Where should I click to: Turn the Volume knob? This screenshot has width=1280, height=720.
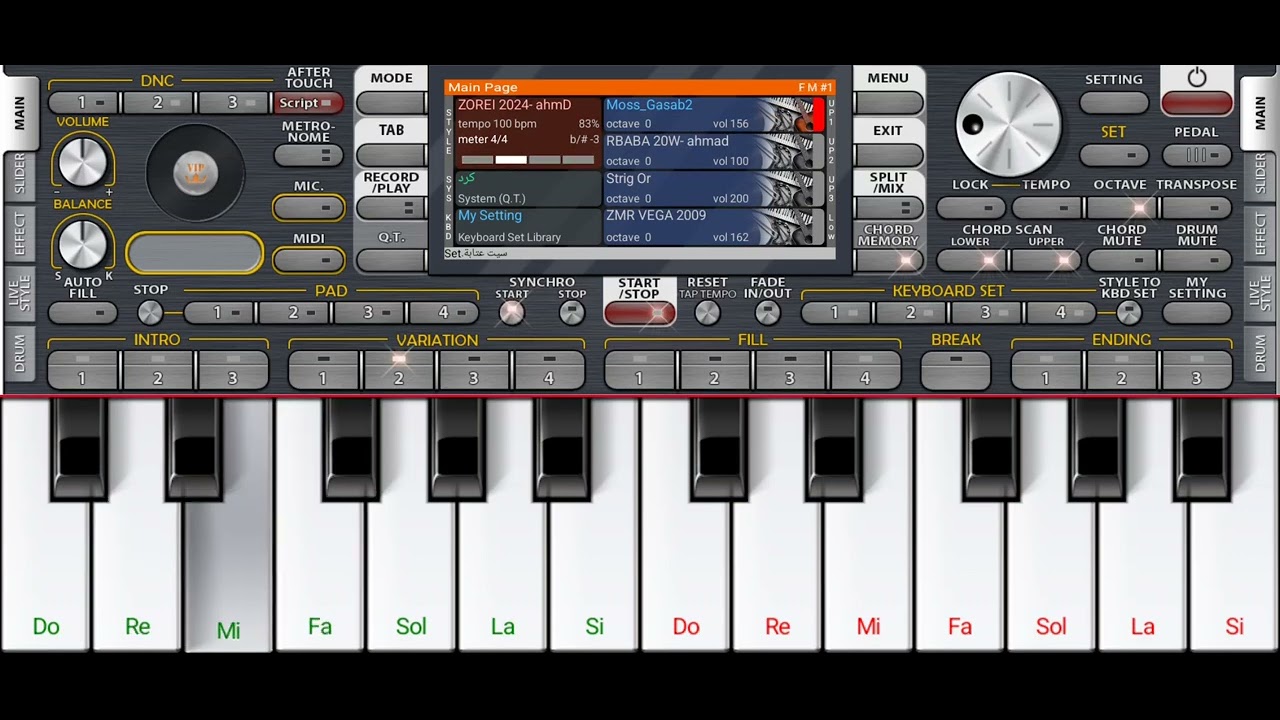pyautogui.click(x=82, y=160)
